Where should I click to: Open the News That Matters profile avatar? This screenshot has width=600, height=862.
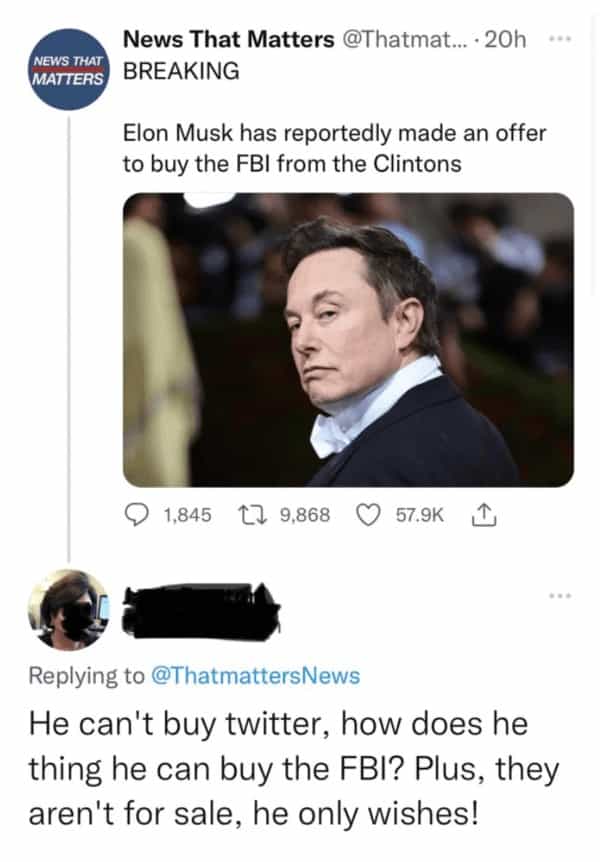[x=67, y=69]
